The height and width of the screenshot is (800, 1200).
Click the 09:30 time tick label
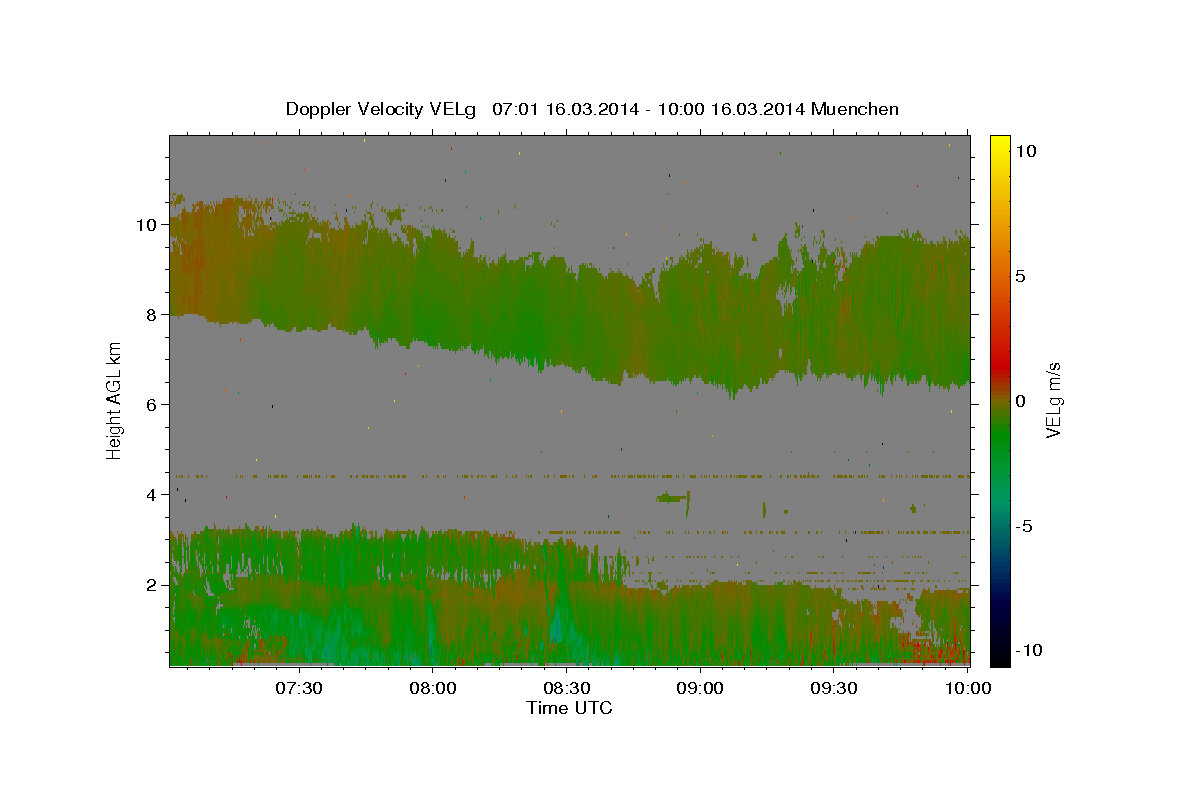coord(834,688)
